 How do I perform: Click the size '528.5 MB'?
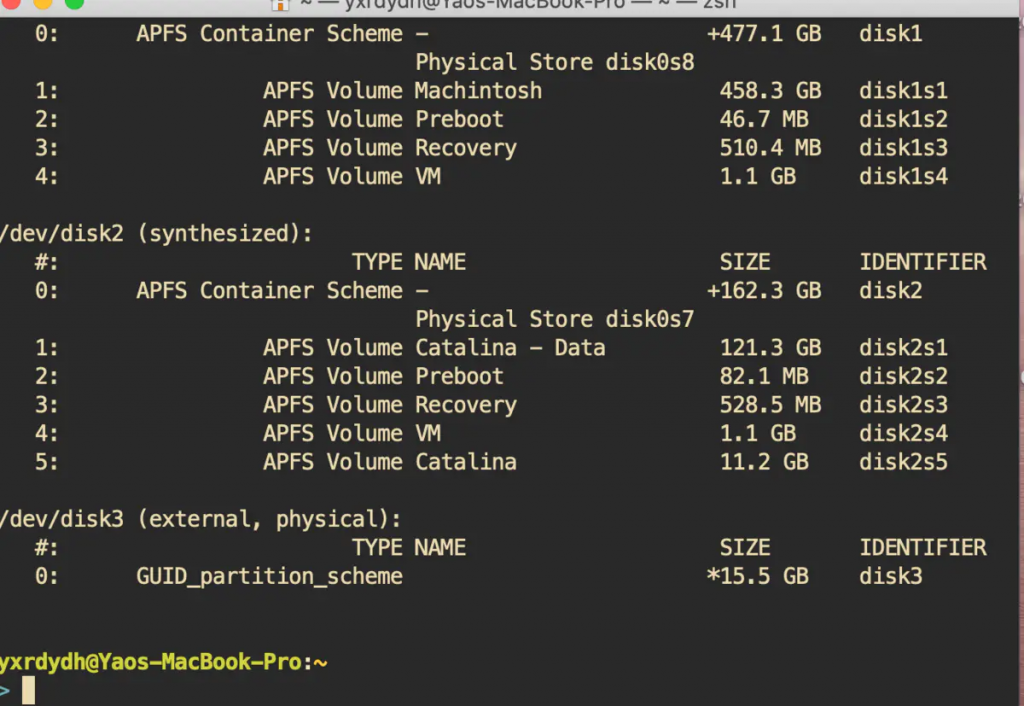pyautogui.click(x=771, y=406)
